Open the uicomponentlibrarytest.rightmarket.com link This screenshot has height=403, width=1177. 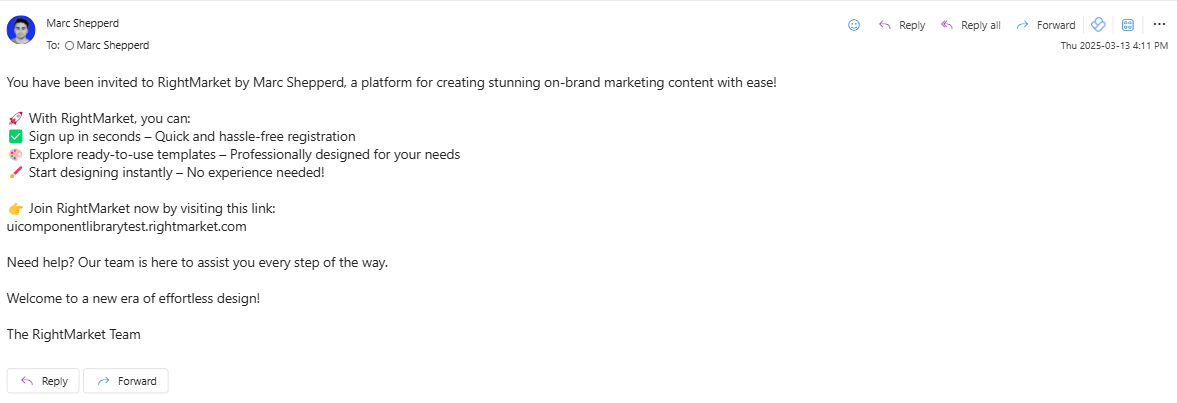(x=126, y=226)
